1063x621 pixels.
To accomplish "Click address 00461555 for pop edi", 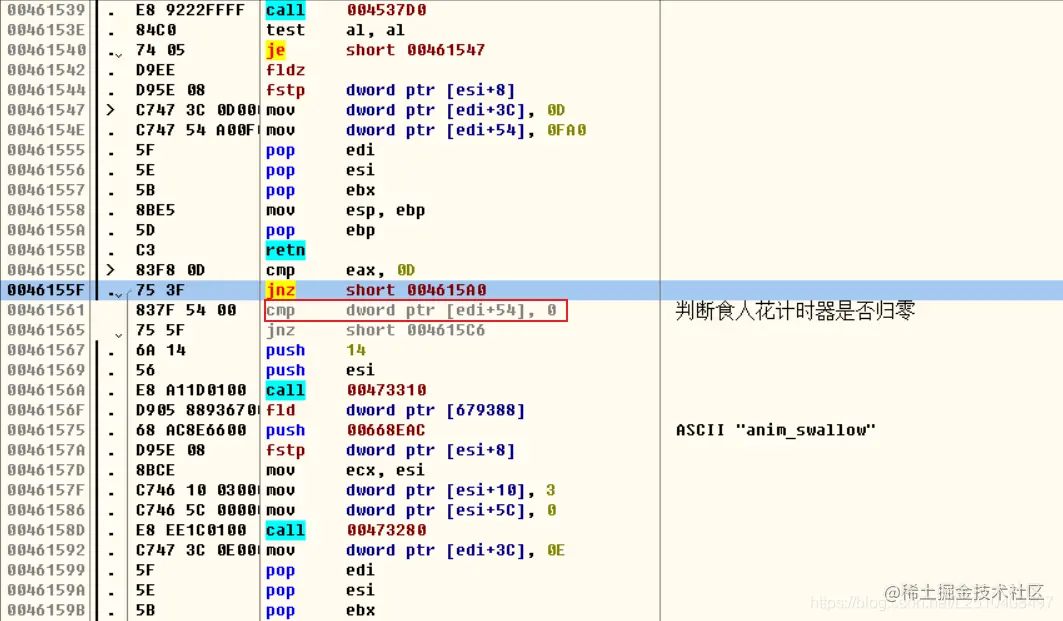I will coord(46,150).
